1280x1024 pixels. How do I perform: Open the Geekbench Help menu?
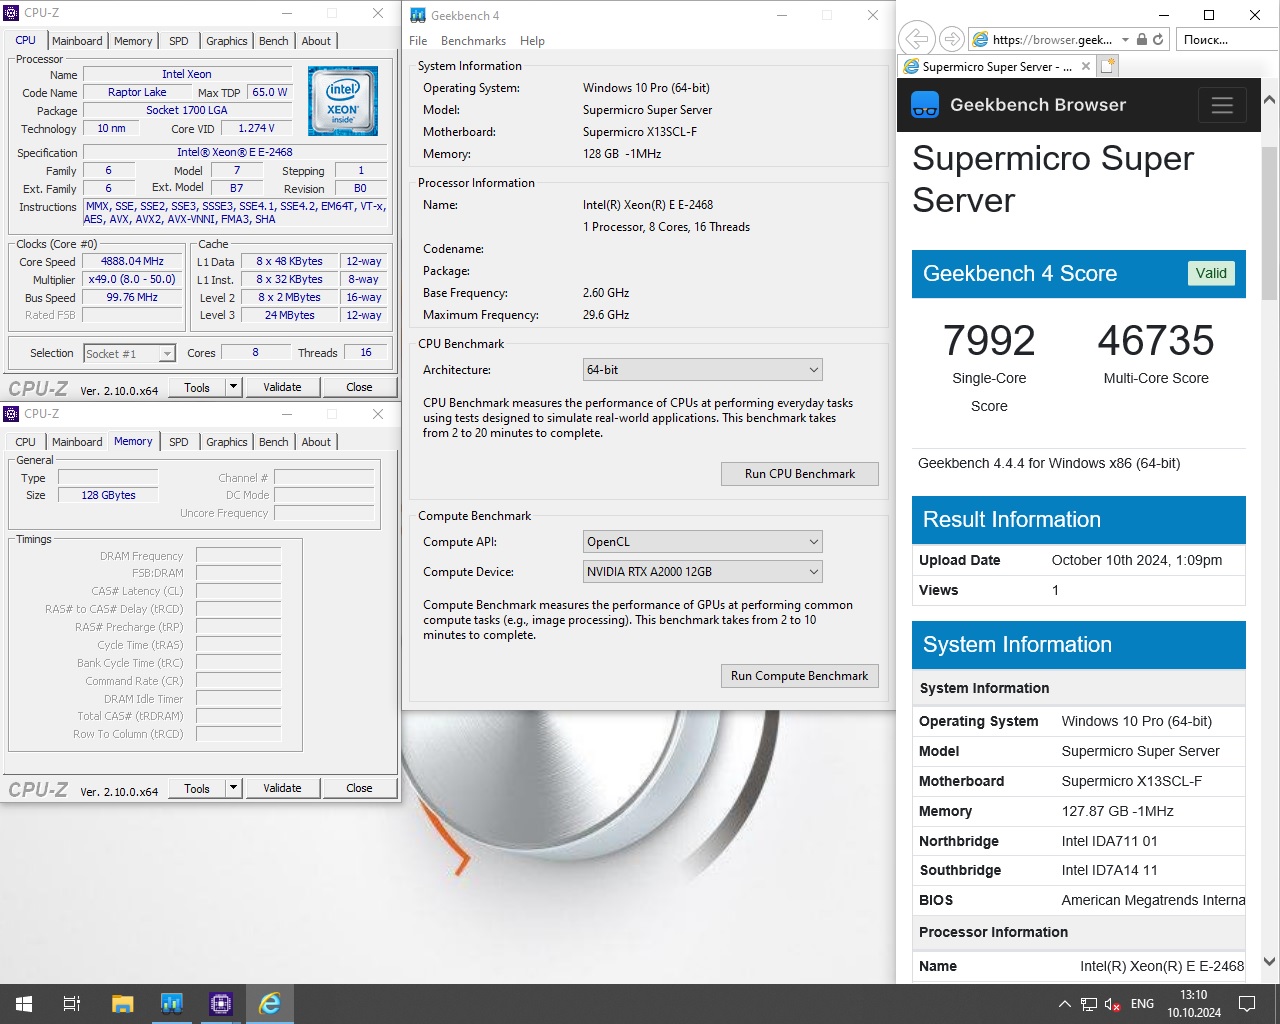point(532,41)
